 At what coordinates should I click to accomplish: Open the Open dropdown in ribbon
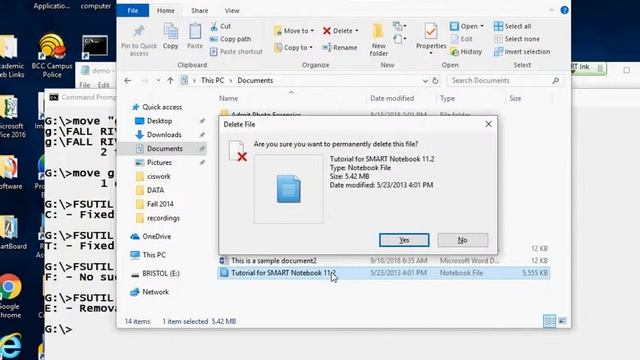click(x=467, y=26)
